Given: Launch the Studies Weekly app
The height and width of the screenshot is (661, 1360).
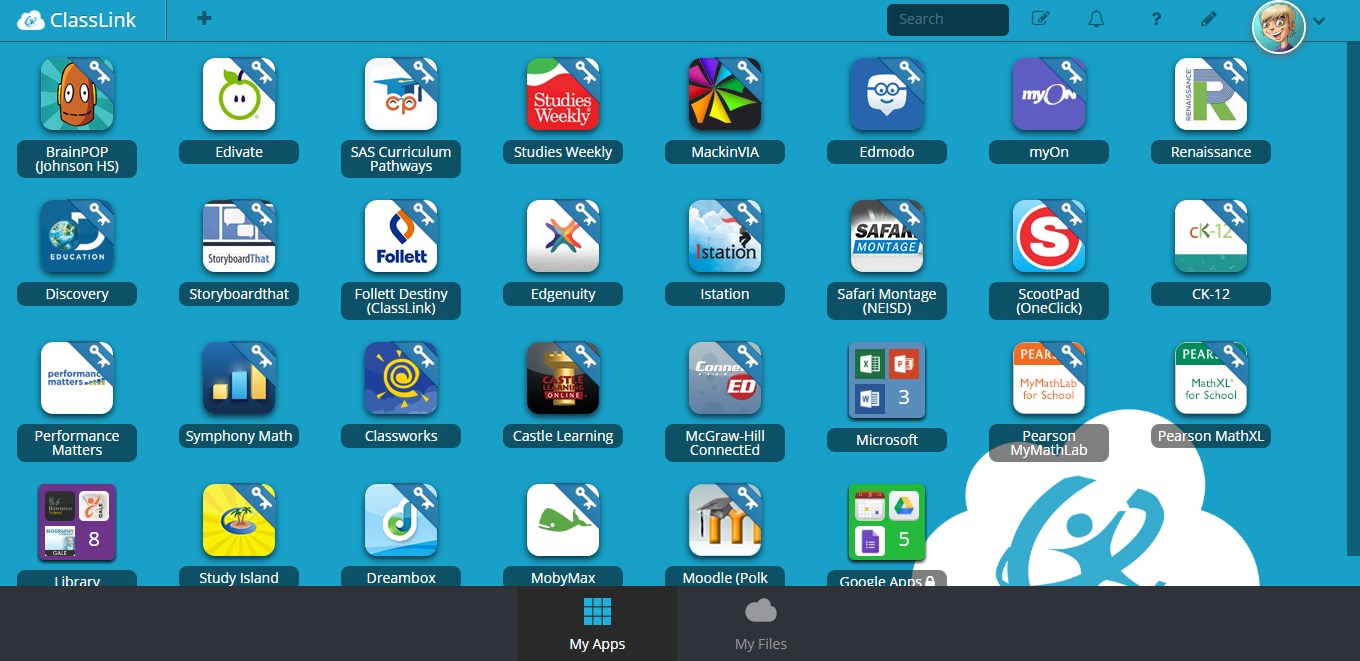Looking at the screenshot, I should tap(563, 94).
